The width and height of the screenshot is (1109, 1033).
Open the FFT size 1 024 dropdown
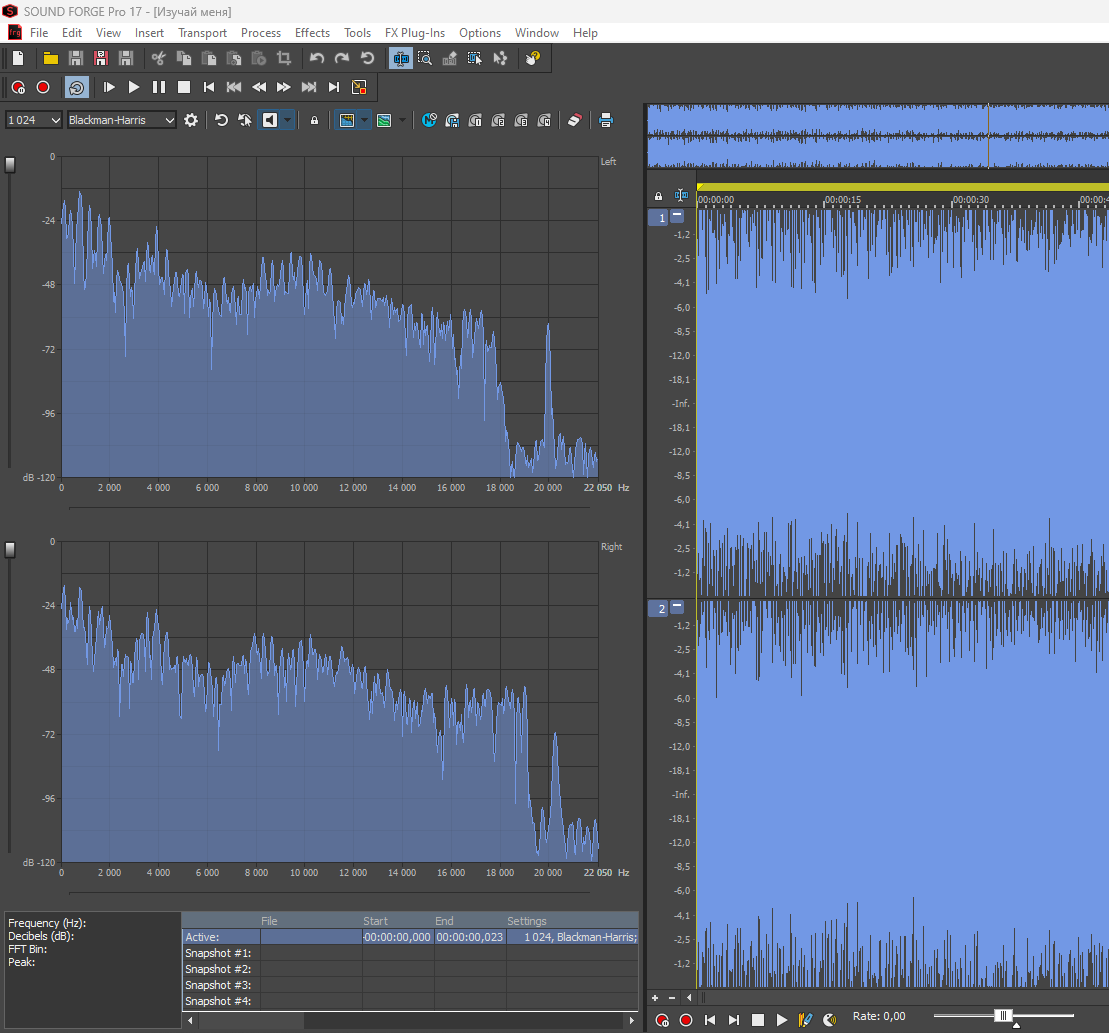pos(34,120)
